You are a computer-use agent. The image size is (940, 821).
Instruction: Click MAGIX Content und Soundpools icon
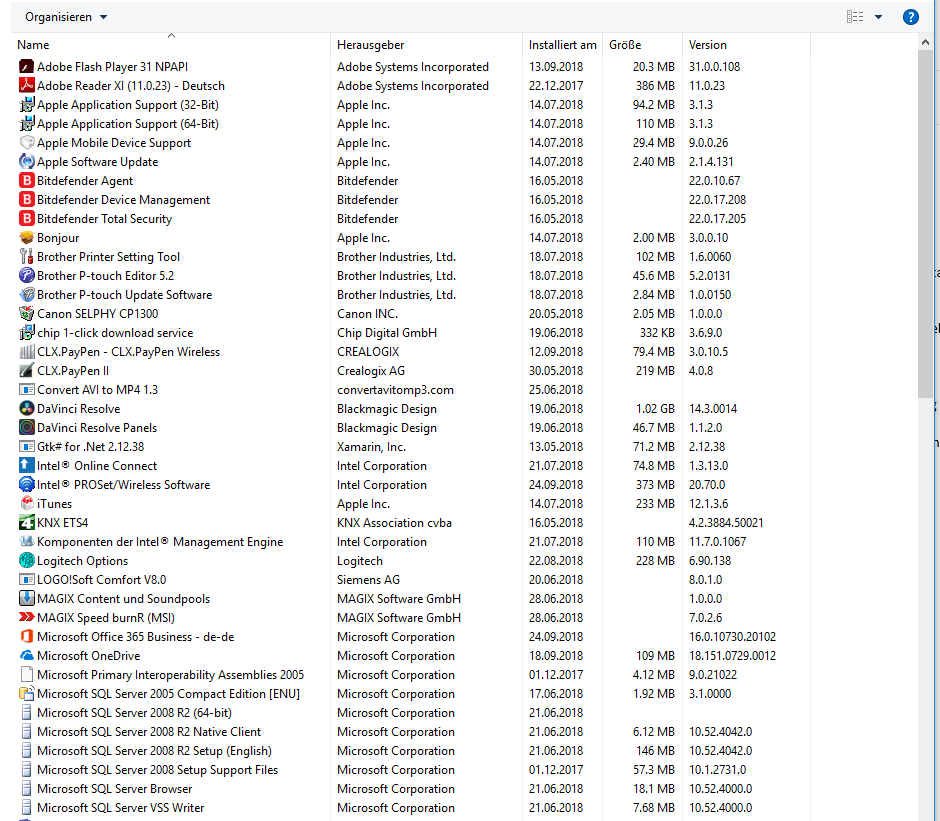coord(26,599)
